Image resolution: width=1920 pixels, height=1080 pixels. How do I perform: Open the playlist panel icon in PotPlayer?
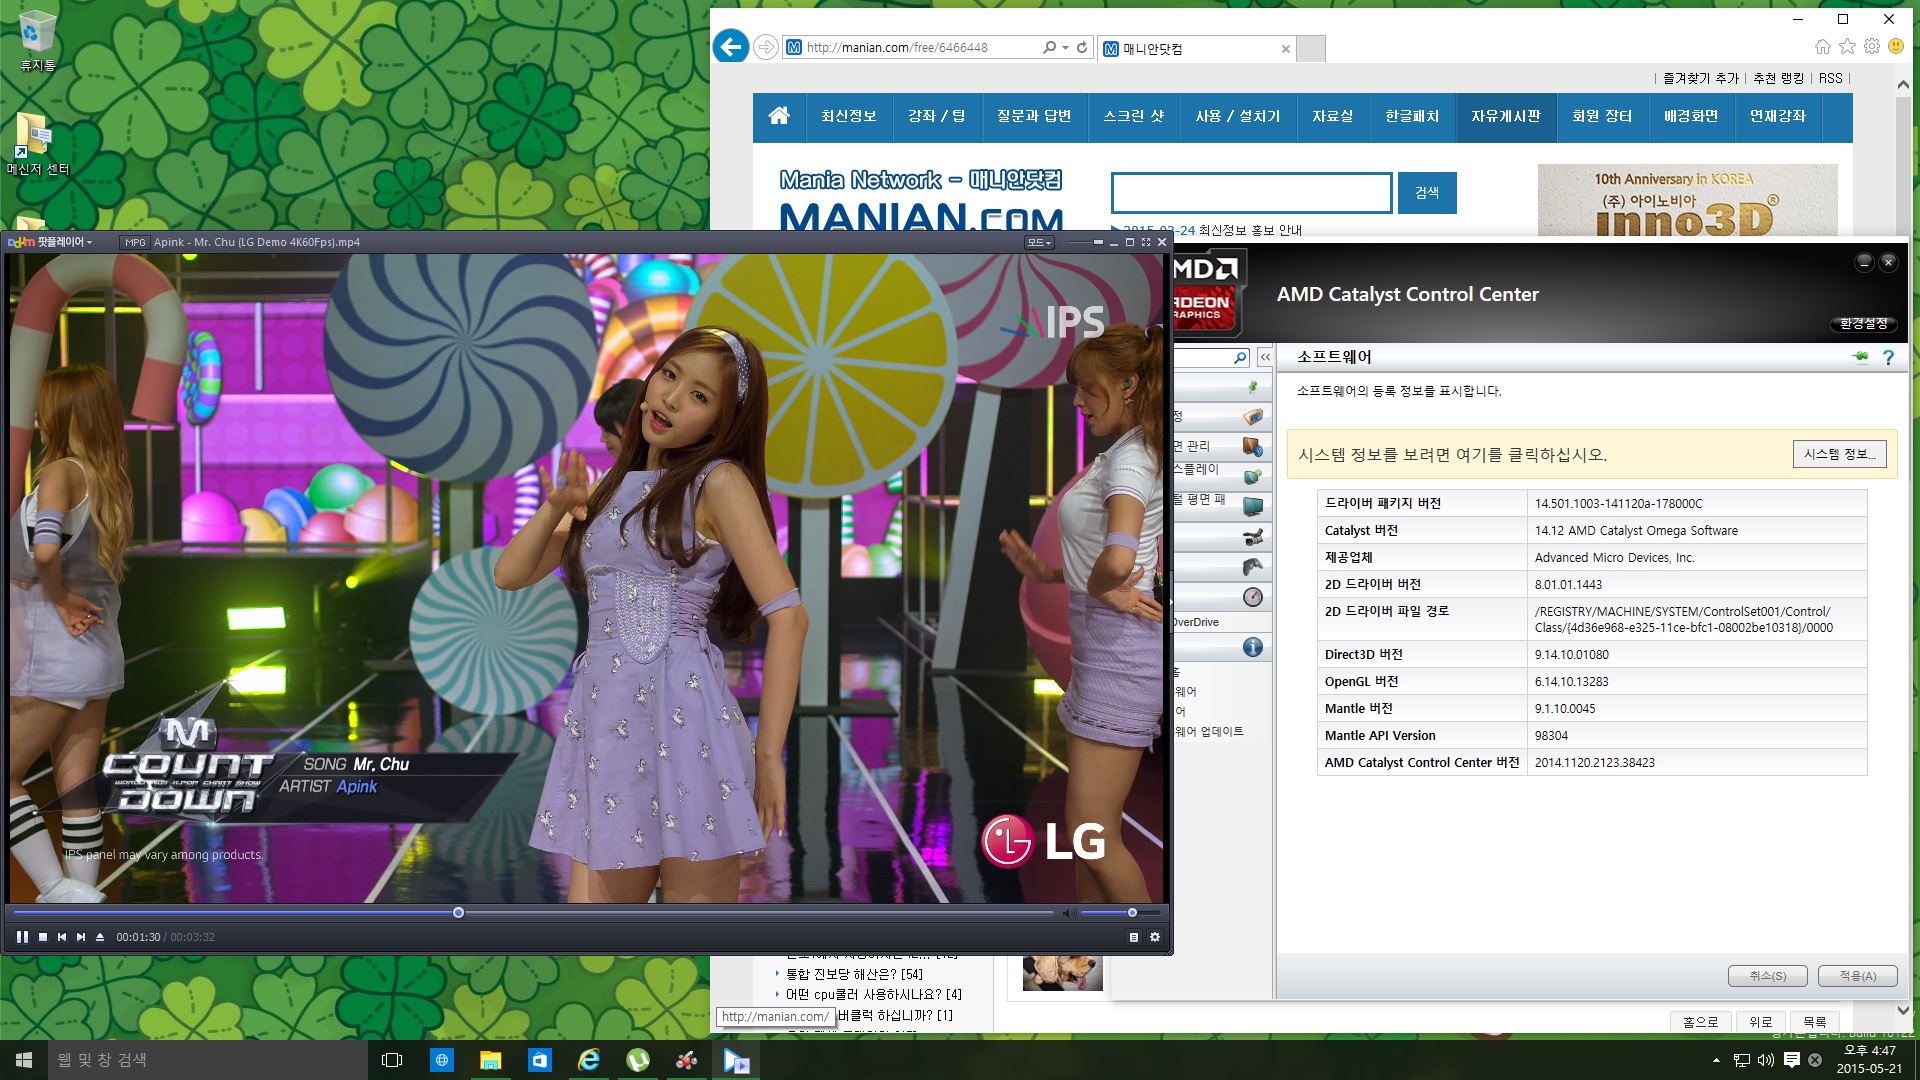click(1133, 937)
